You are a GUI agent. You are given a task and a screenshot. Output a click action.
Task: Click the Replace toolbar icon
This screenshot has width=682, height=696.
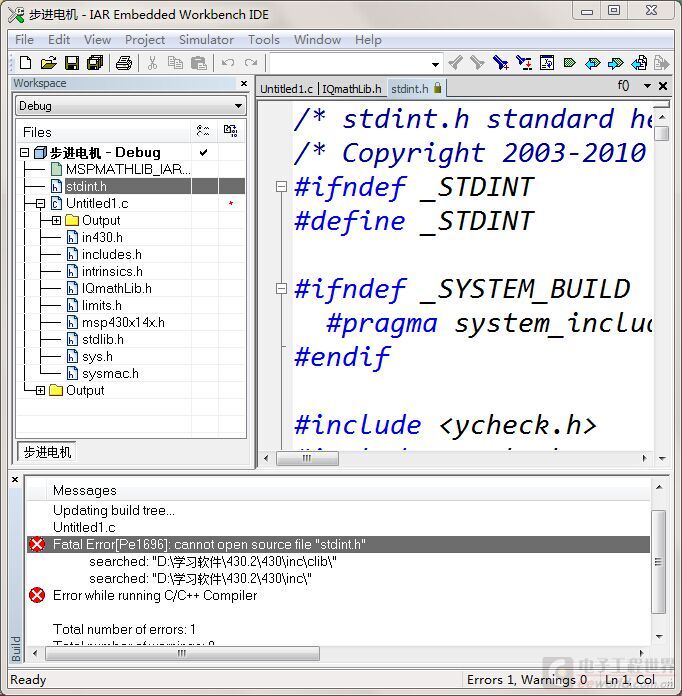point(524,63)
